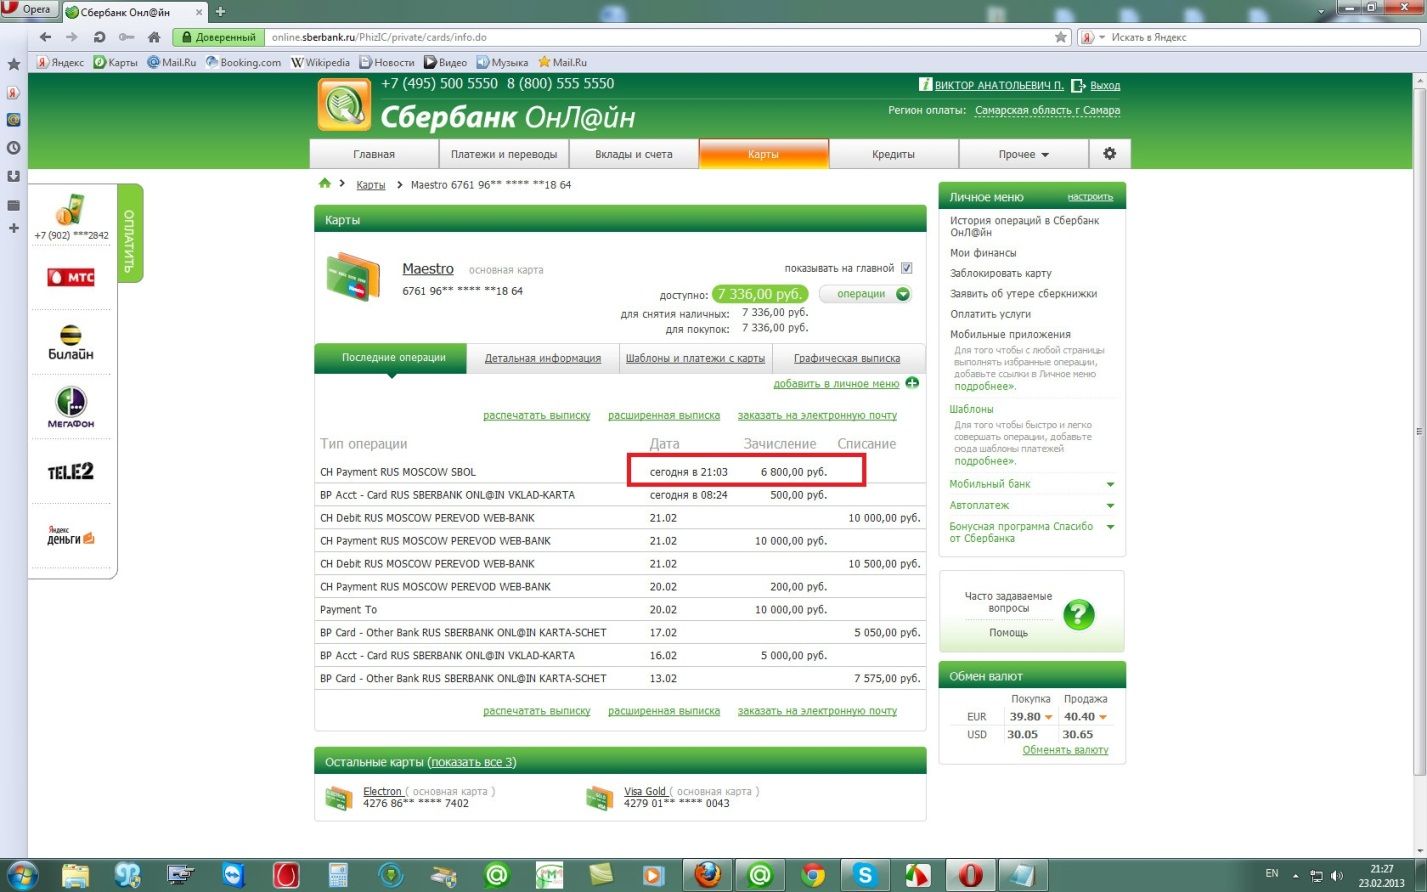This screenshot has height=892, width=1427.
Task: Choose the TELE2 payment logo
Action: 71,472
